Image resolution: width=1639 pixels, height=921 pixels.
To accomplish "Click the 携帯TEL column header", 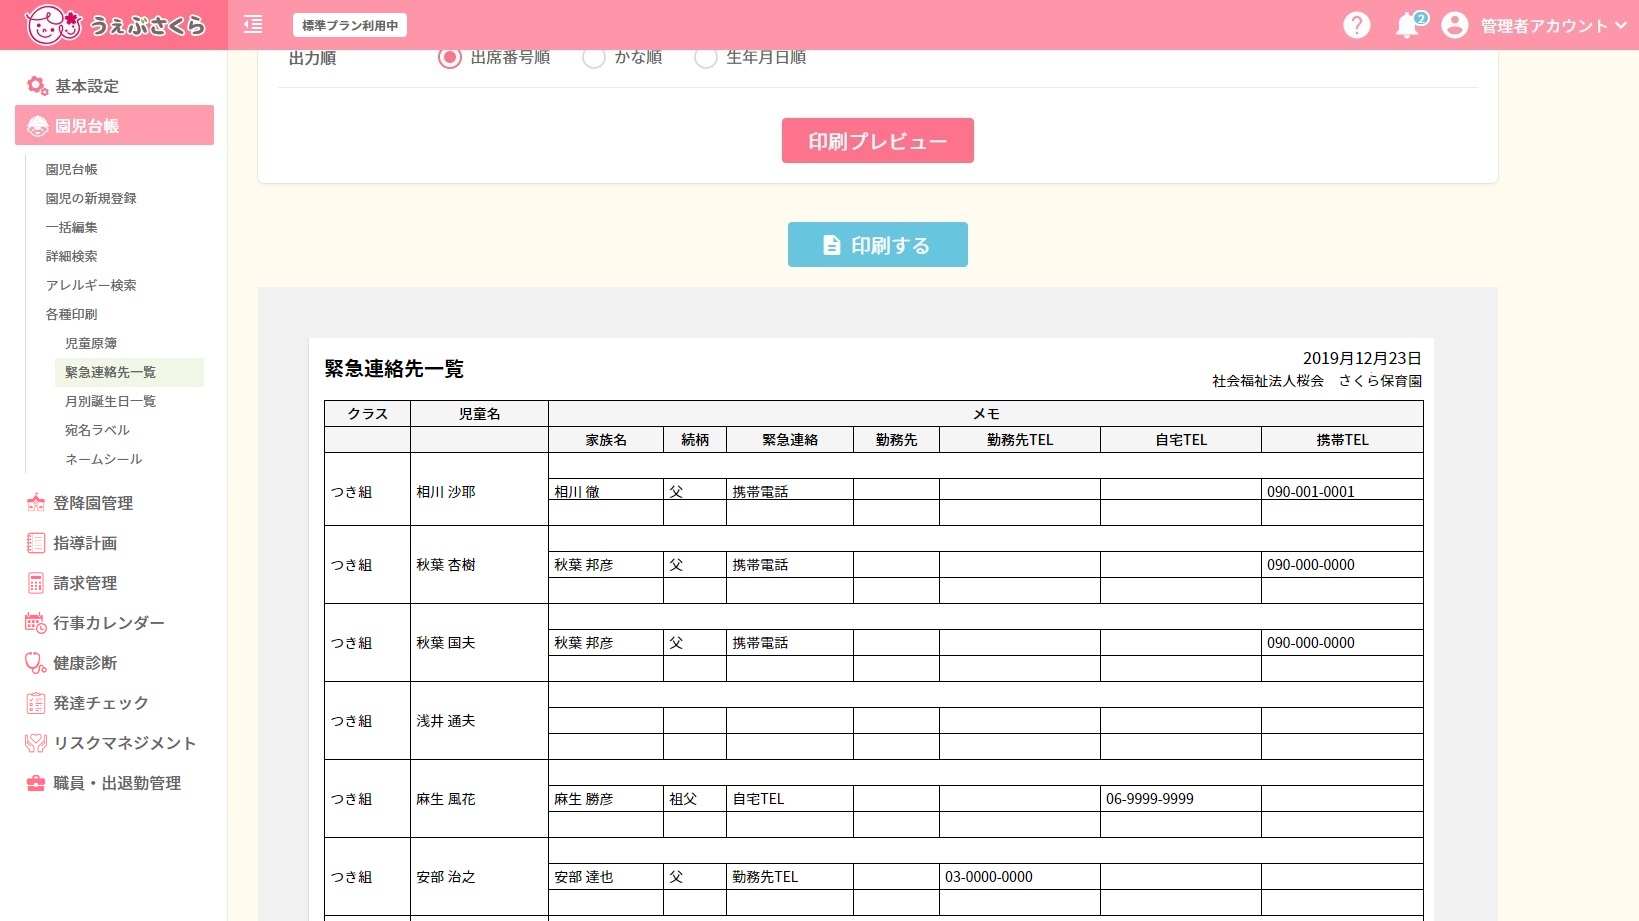I will point(1342,440).
